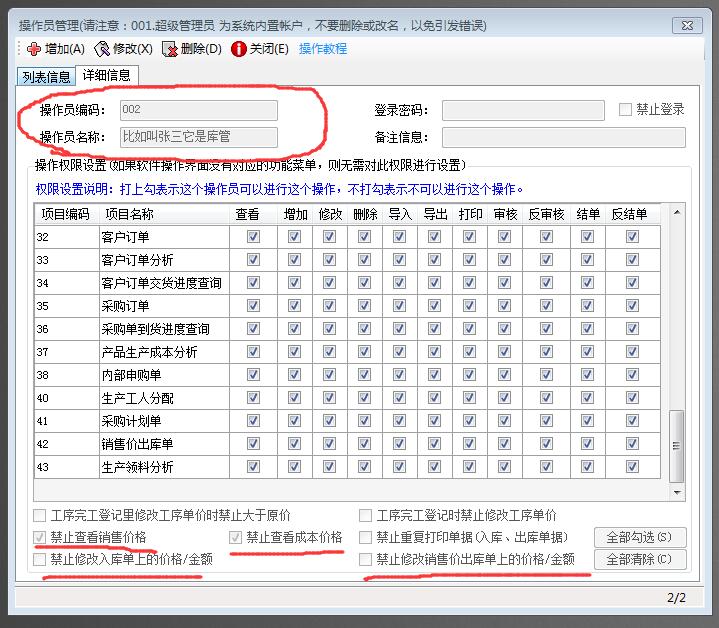Click the Delete (删除) toolbar icon
The image size is (719, 628).
170,49
